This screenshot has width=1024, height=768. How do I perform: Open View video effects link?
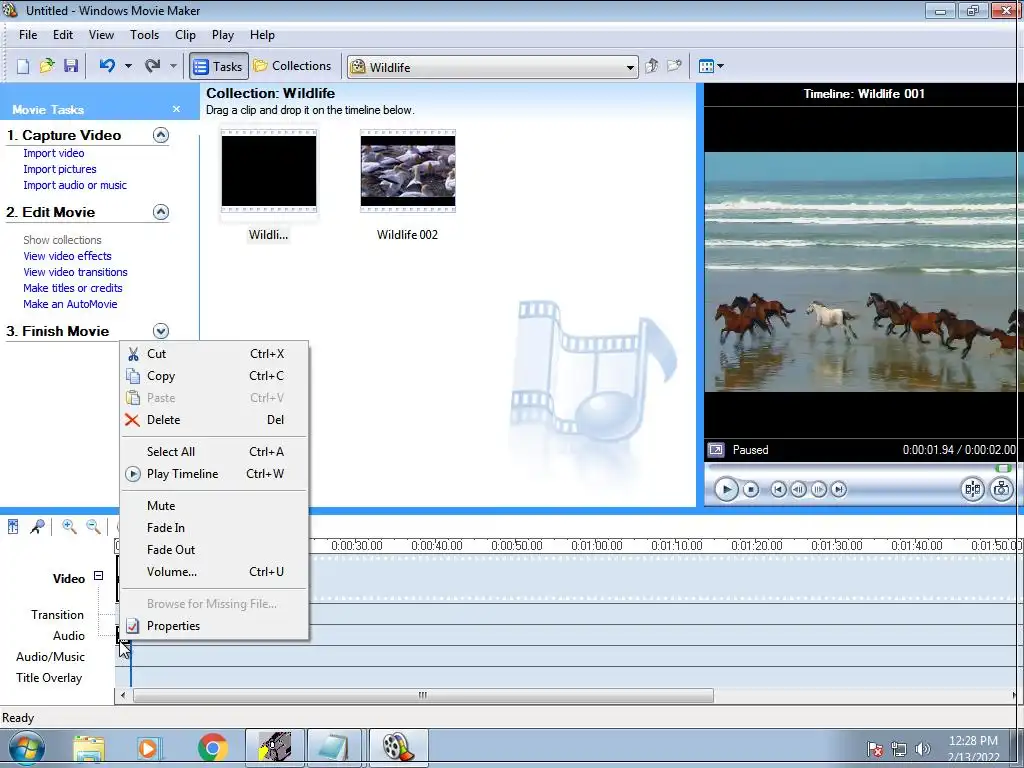[67, 256]
